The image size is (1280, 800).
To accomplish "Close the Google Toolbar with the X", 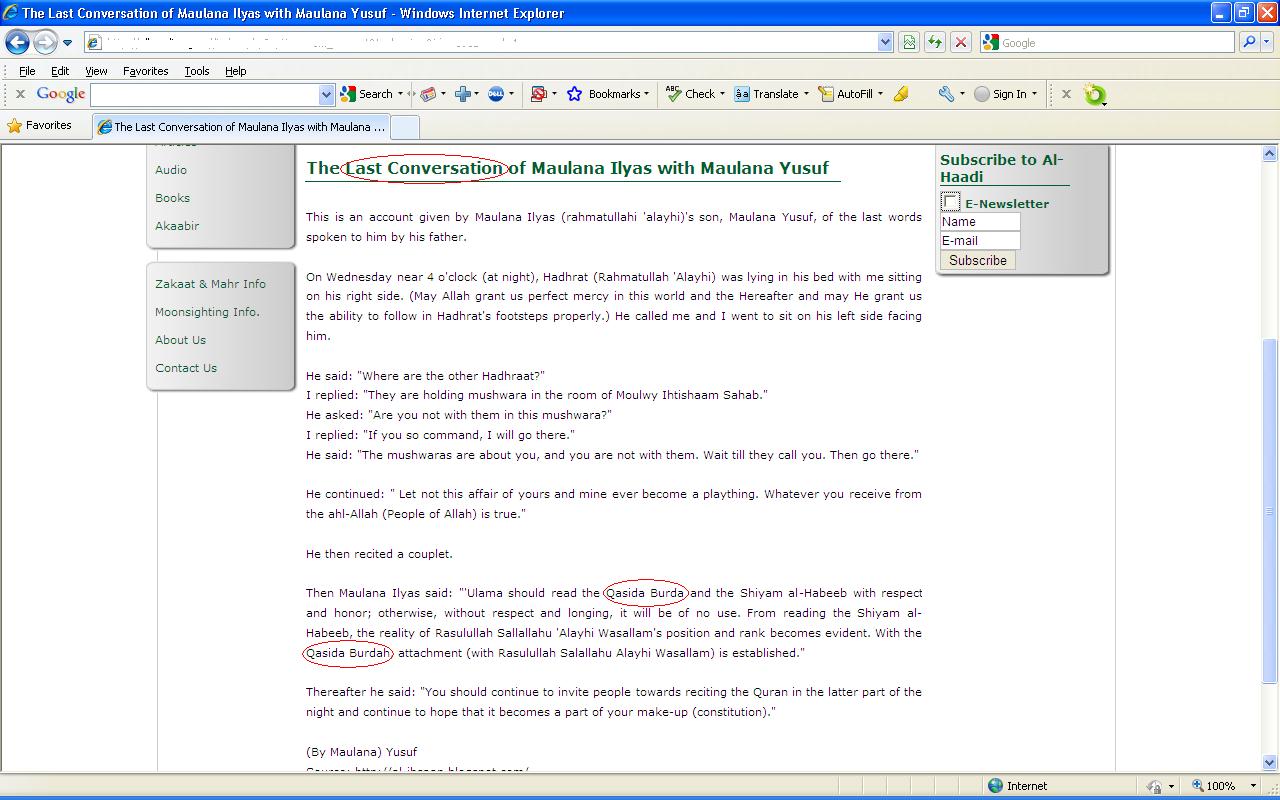I will 19,94.
